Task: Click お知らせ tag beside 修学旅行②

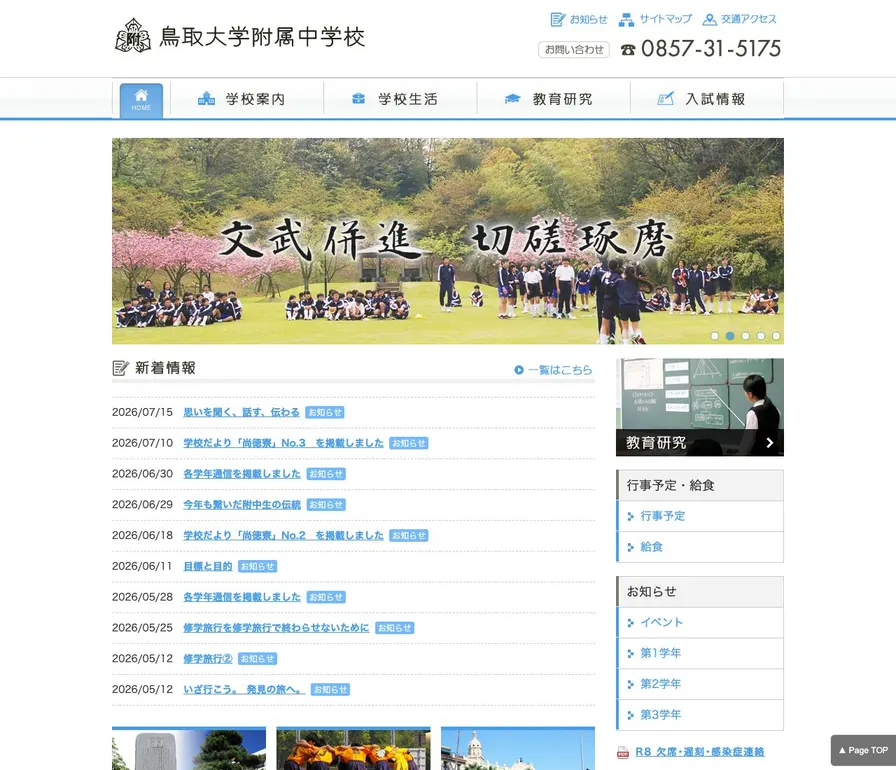Action: (x=257, y=659)
